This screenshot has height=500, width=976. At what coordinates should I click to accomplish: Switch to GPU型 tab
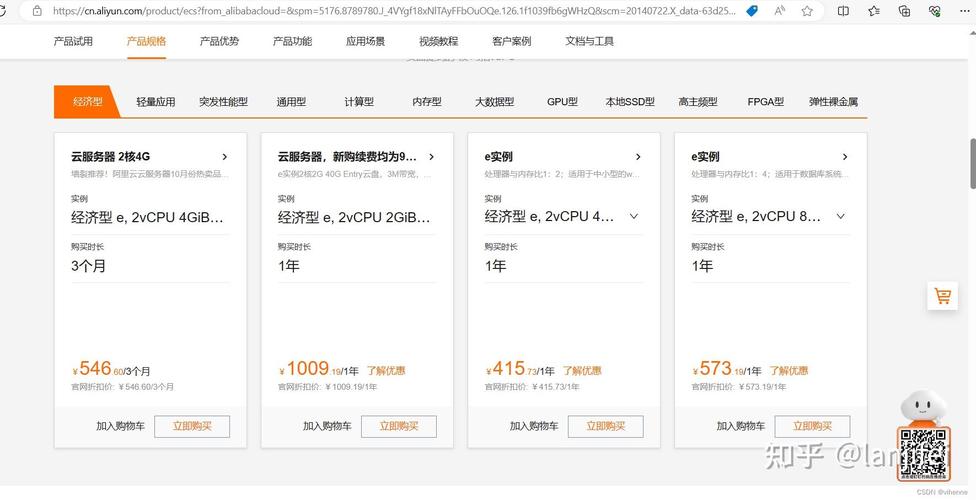(x=563, y=101)
